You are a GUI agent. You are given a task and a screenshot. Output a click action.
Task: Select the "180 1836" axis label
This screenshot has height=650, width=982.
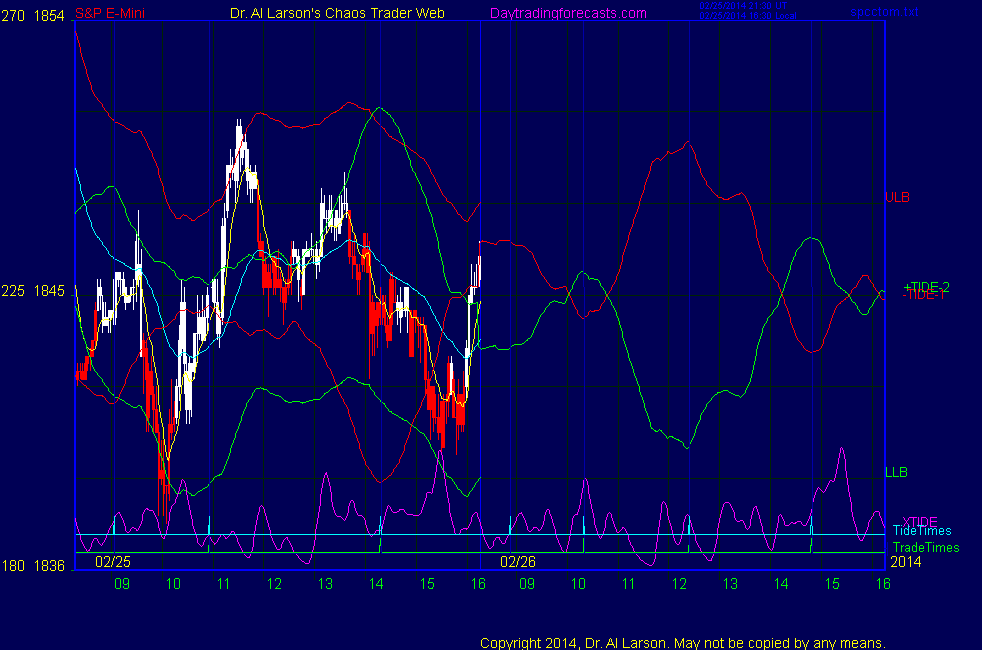click(x=33, y=566)
